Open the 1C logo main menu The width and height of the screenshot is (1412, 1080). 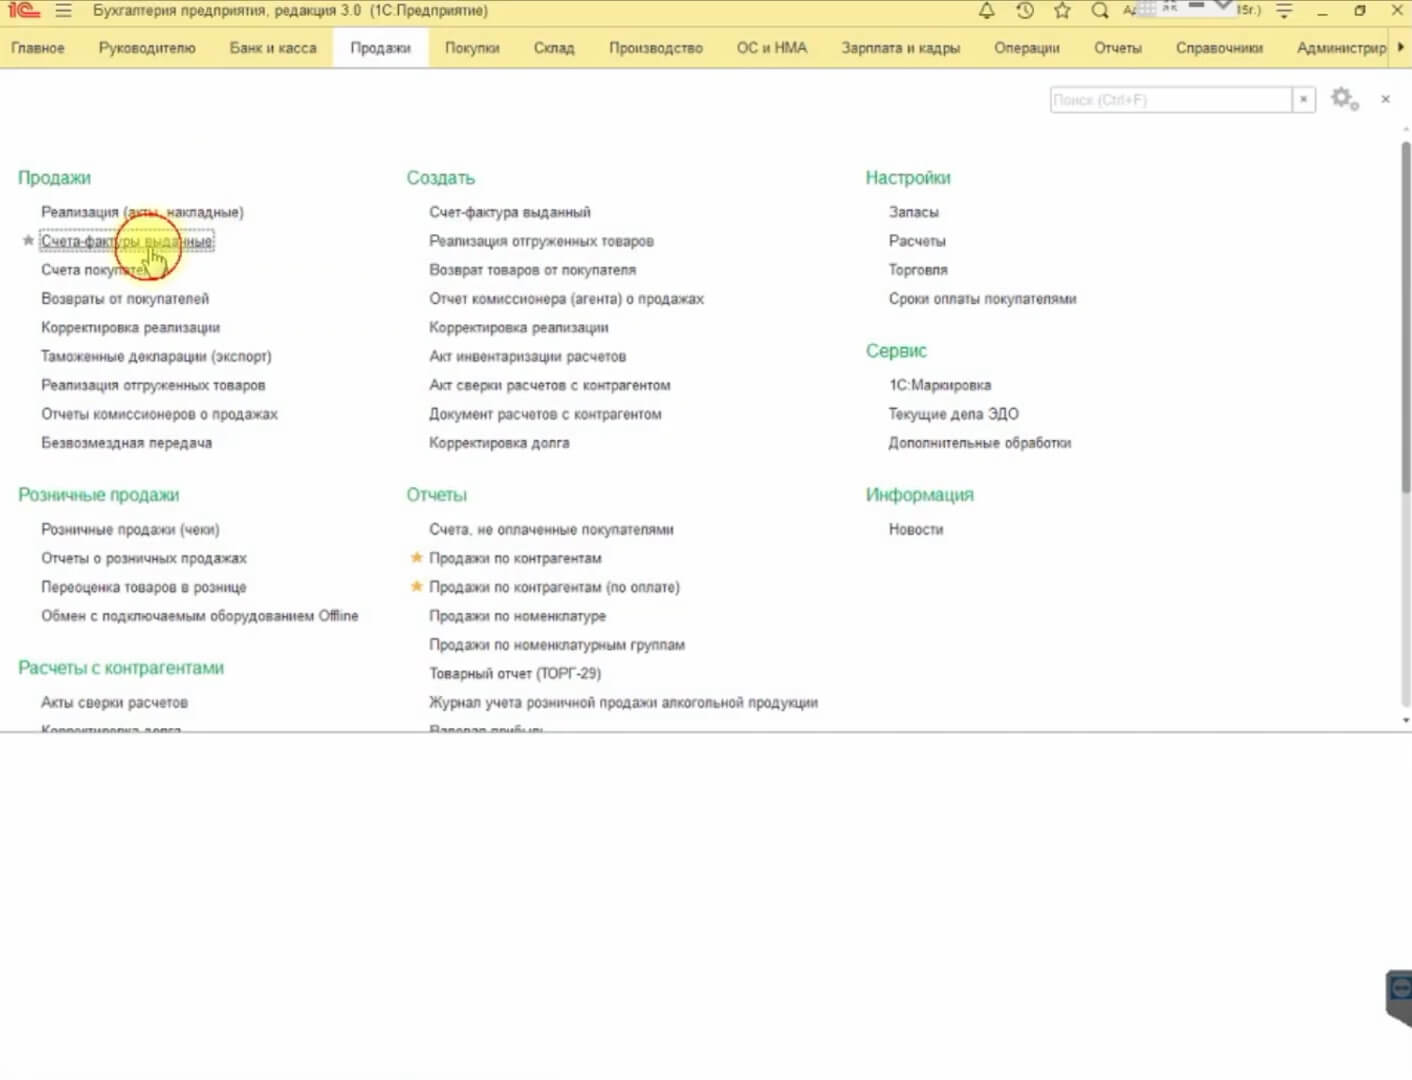click(23, 11)
